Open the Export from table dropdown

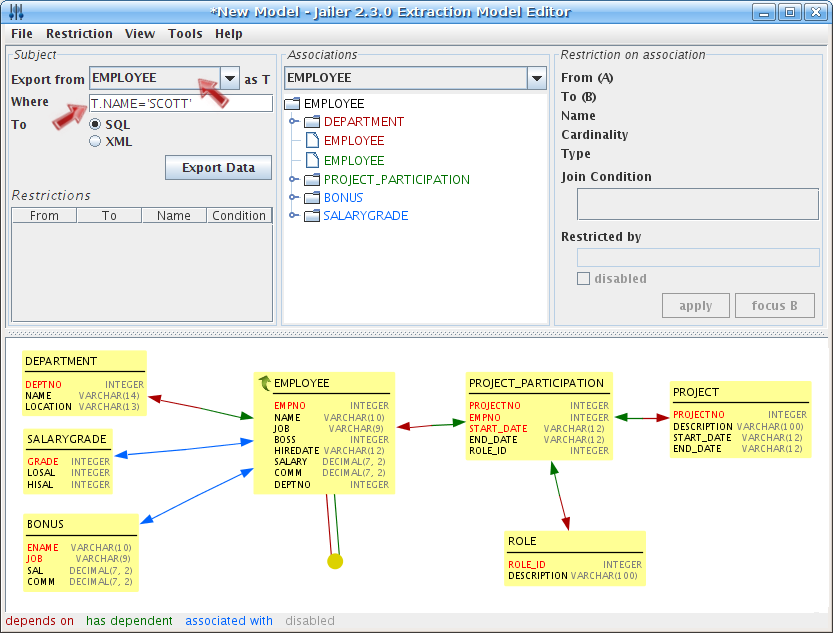230,79
